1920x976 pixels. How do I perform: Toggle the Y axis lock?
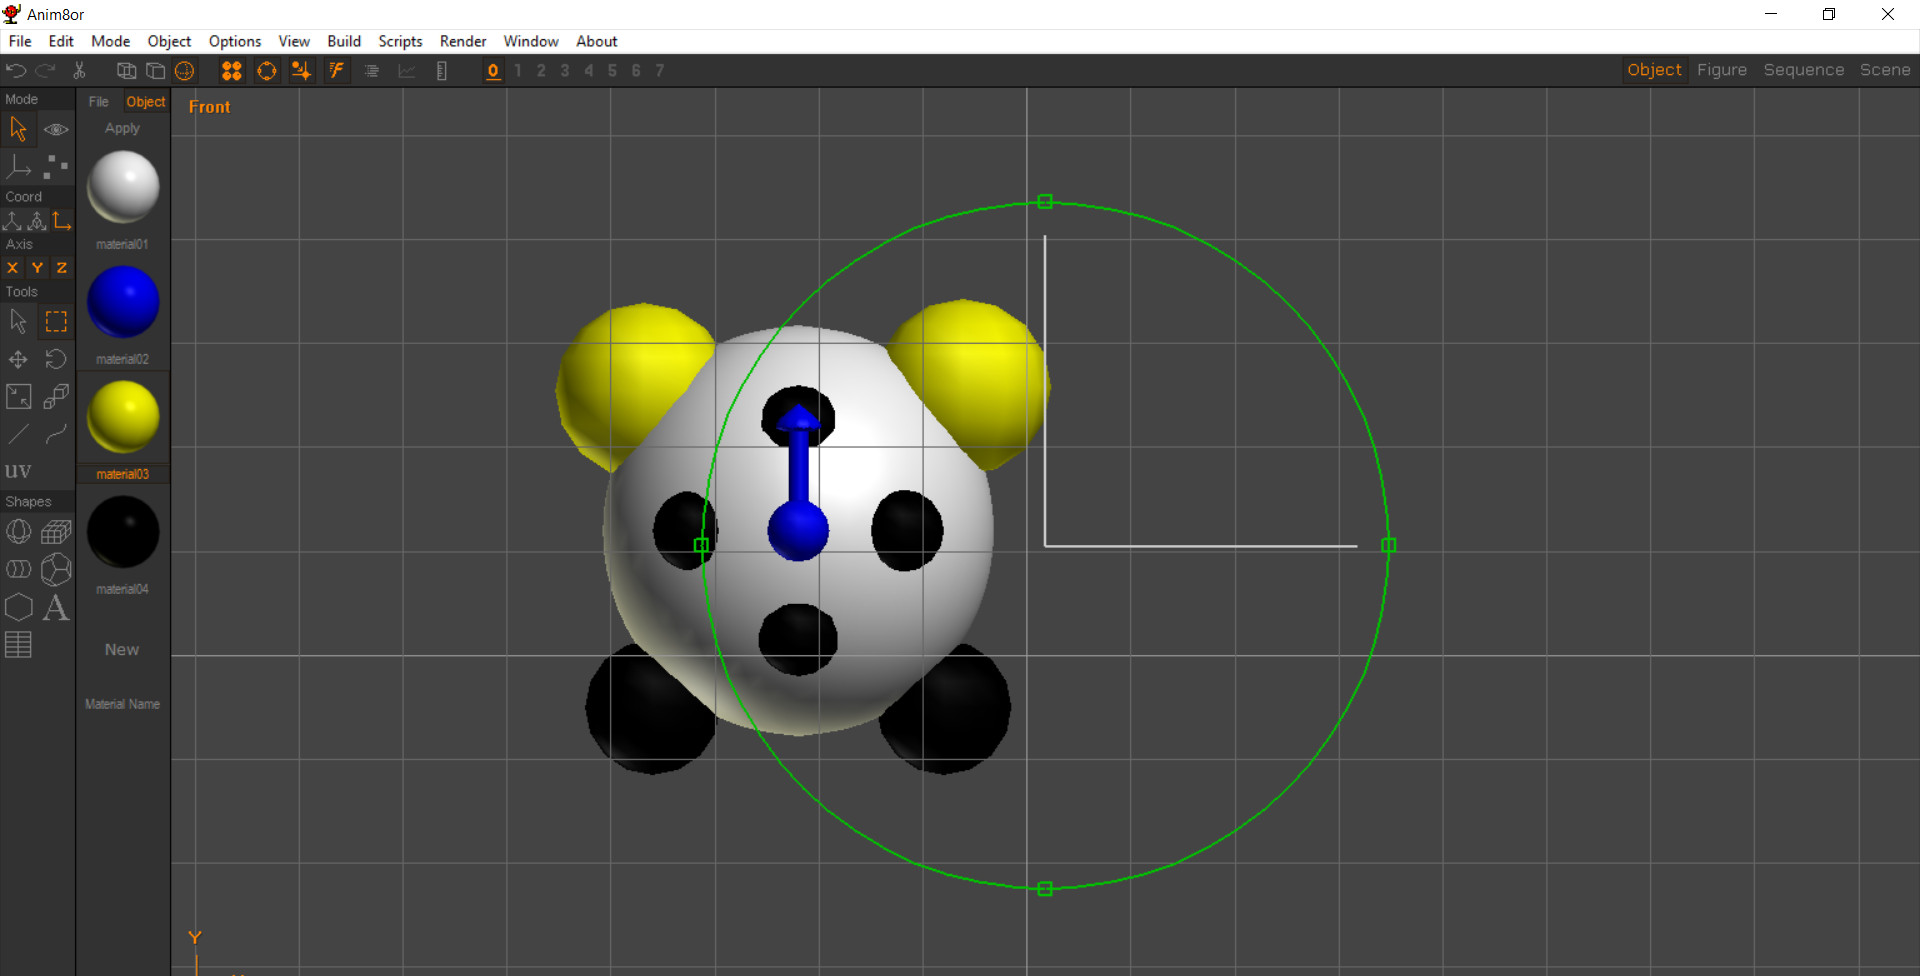(x=37, y=268)
